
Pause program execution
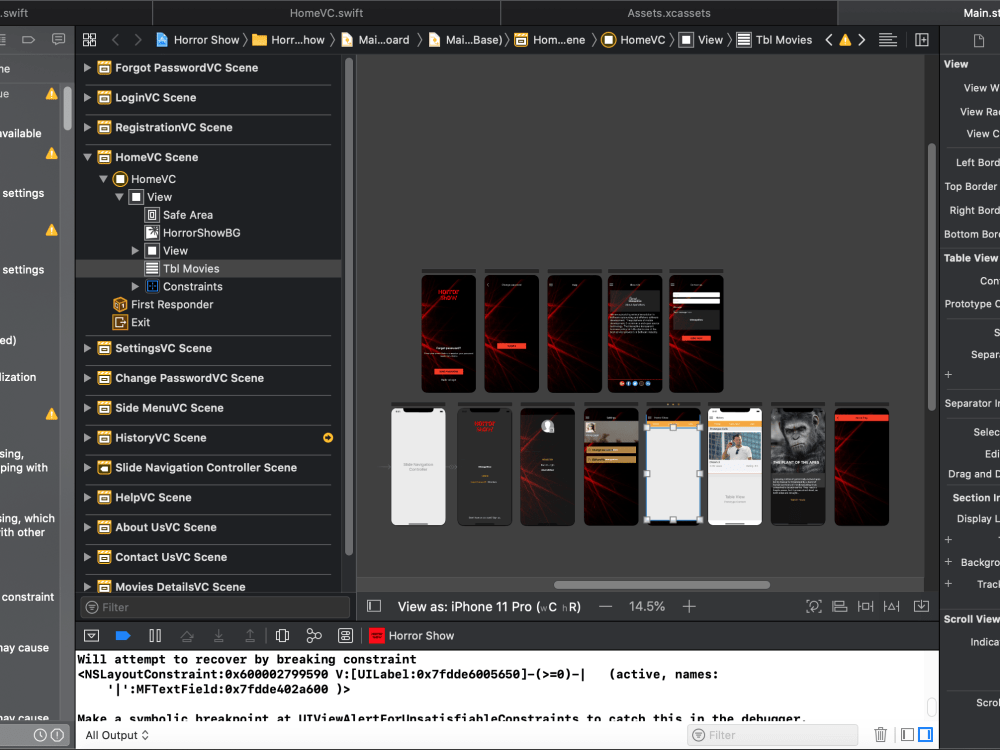pyautogui.click(x=155, y=636)
